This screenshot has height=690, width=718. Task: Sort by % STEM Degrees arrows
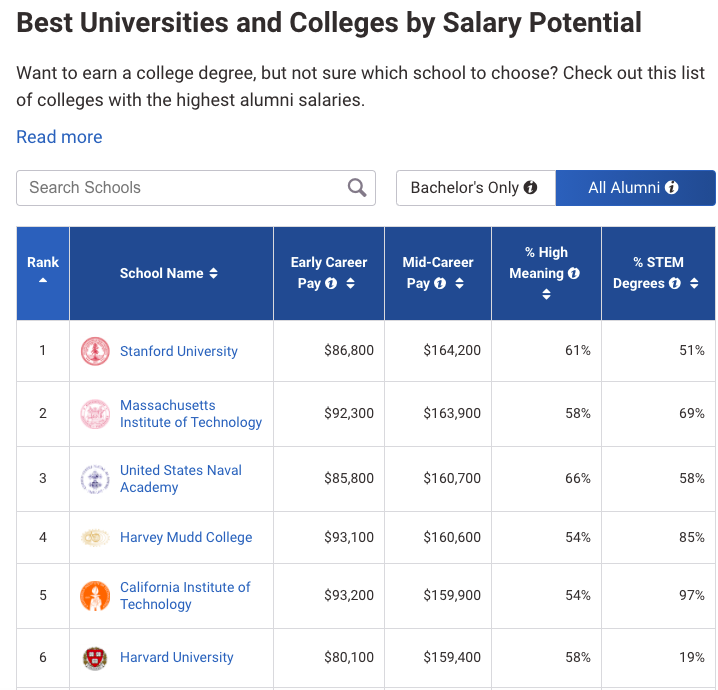tap(694, 283)
